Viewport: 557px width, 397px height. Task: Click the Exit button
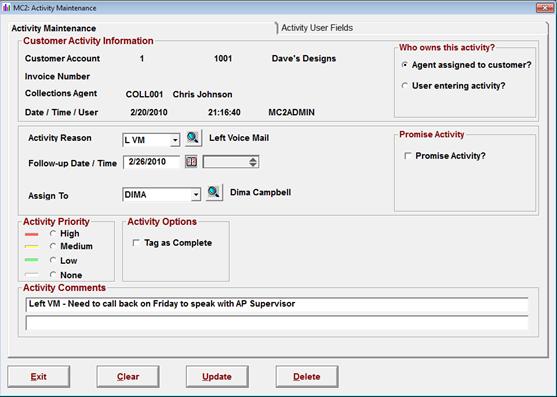click(38, 376)
